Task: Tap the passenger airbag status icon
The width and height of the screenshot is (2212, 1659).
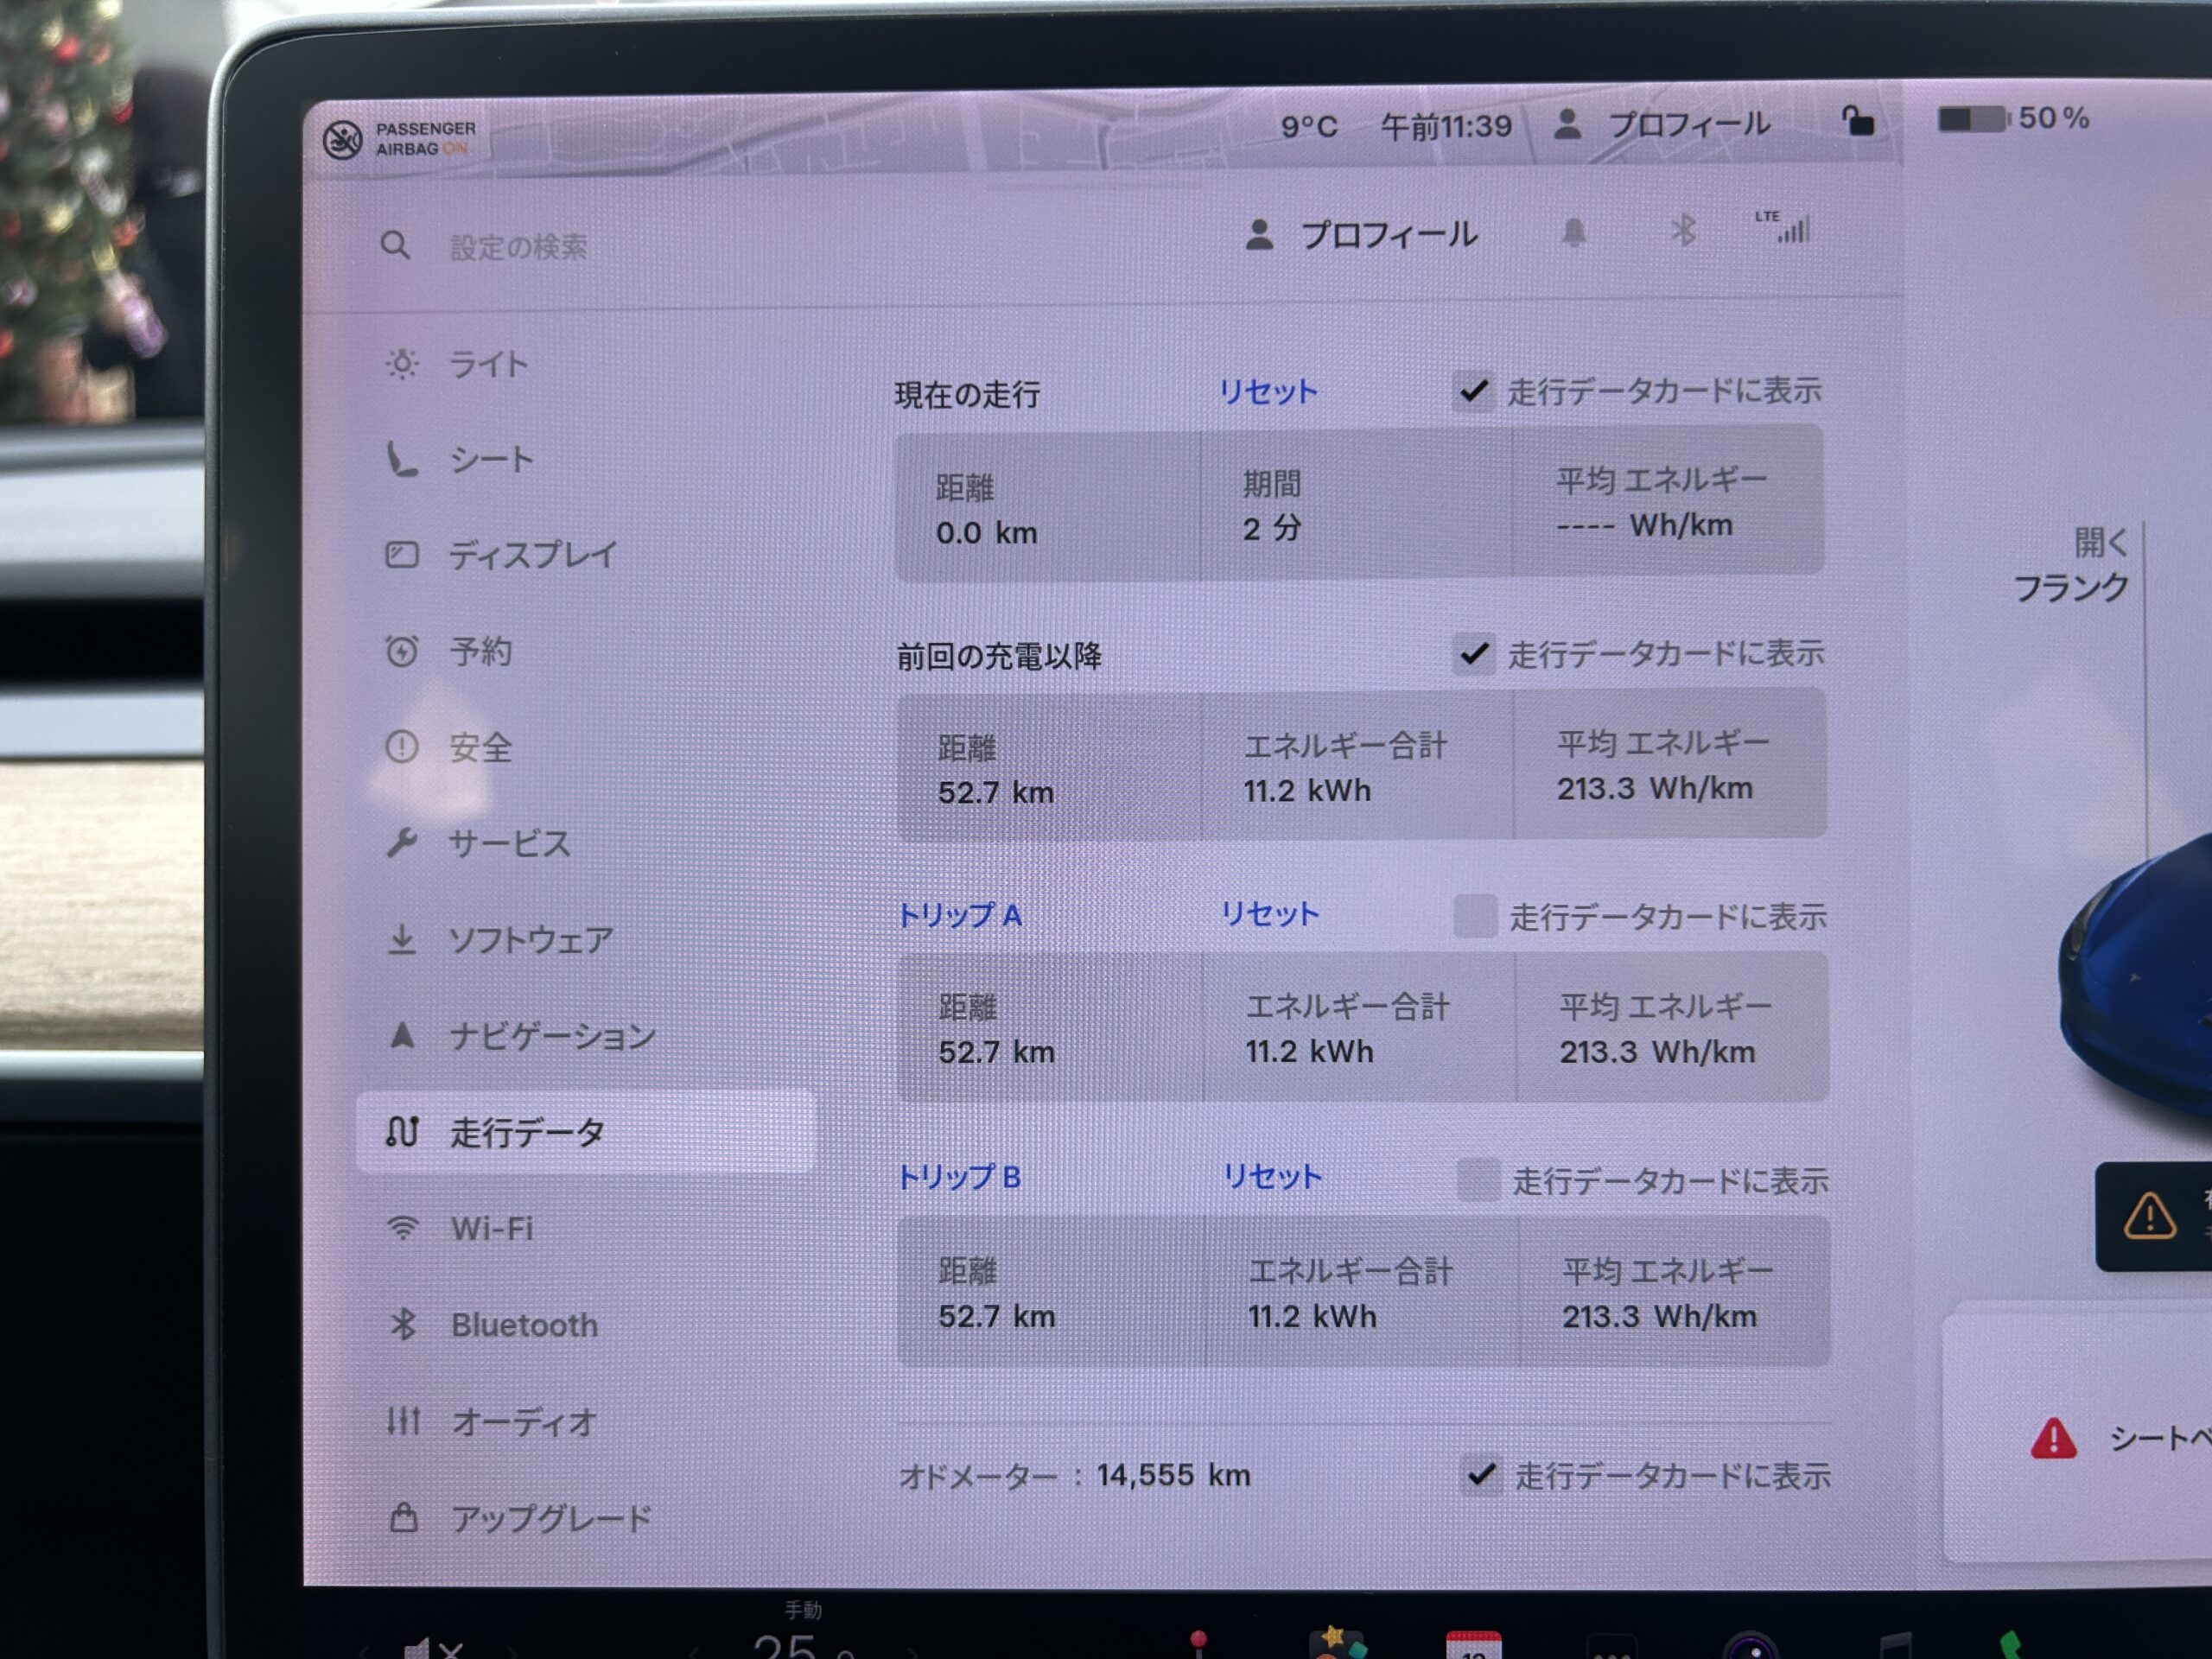Action: pos(343,139)
